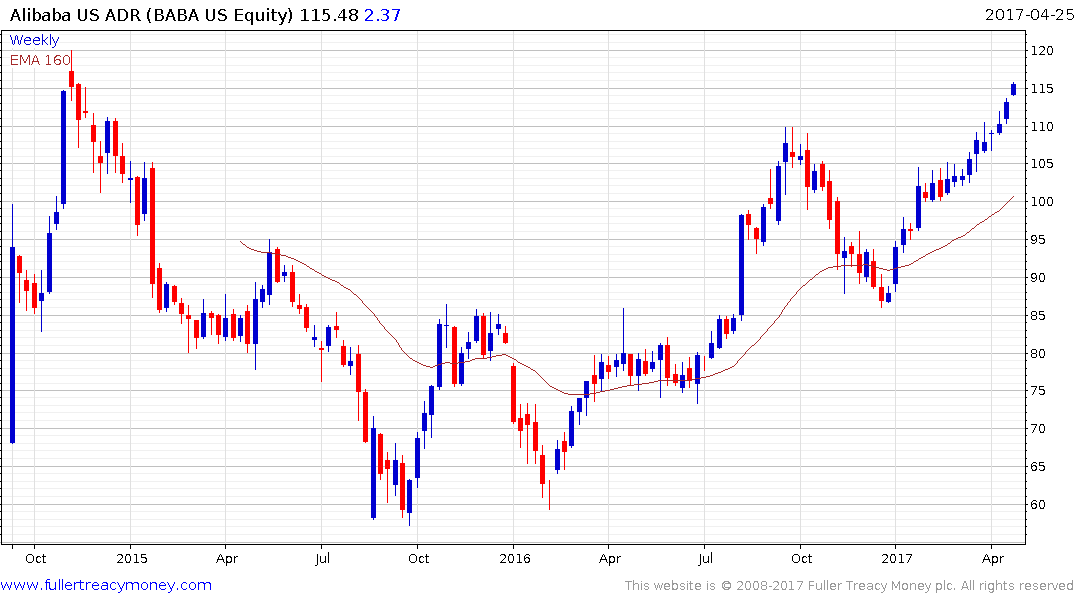Image resolution: width=1075 pixels, height=600 pixels.
Task: Click the 105 price axis label
Action: [1042, 163]
